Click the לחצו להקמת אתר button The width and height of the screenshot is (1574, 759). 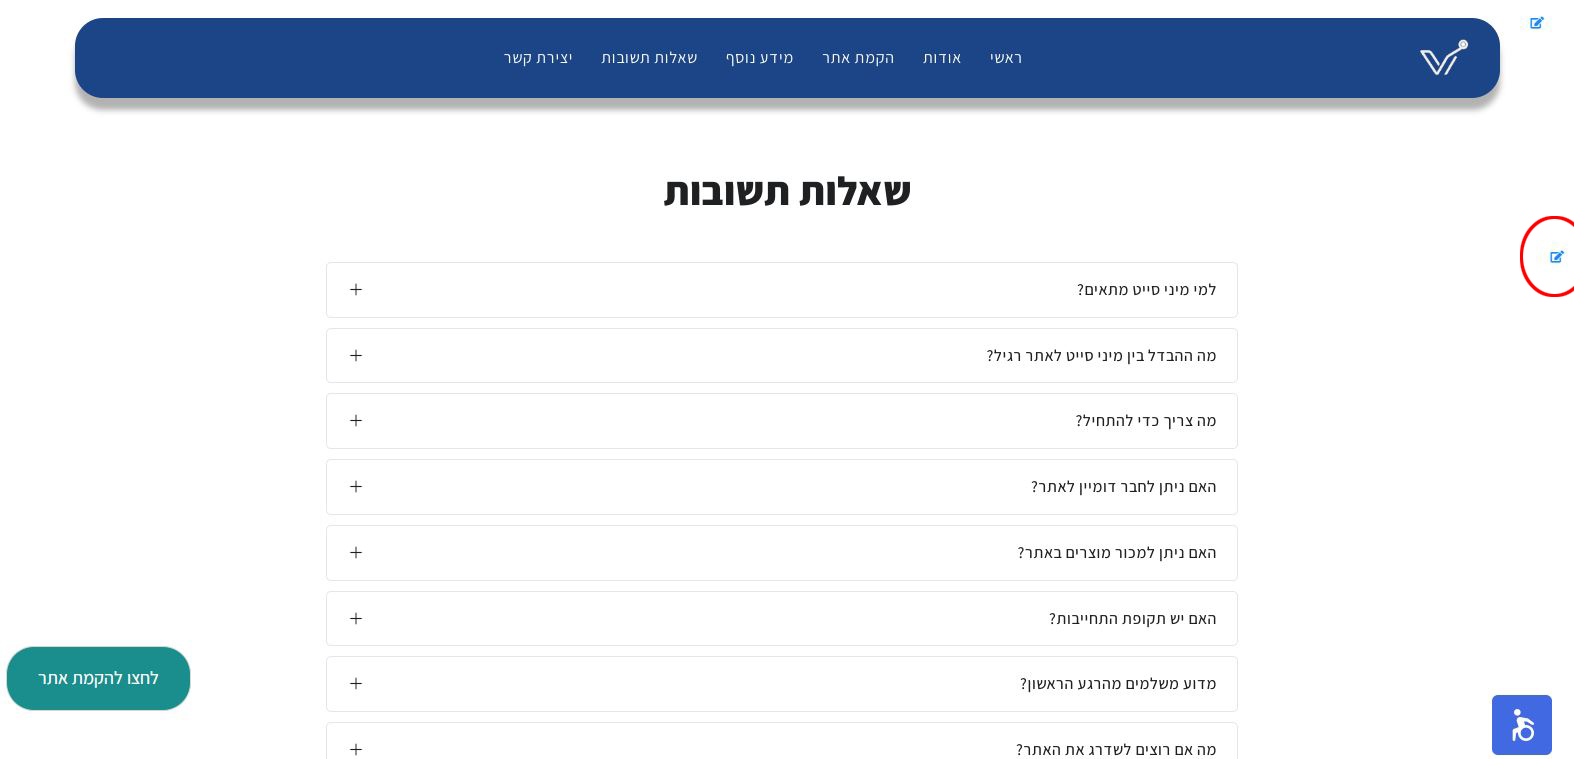[x=98, y=678]
